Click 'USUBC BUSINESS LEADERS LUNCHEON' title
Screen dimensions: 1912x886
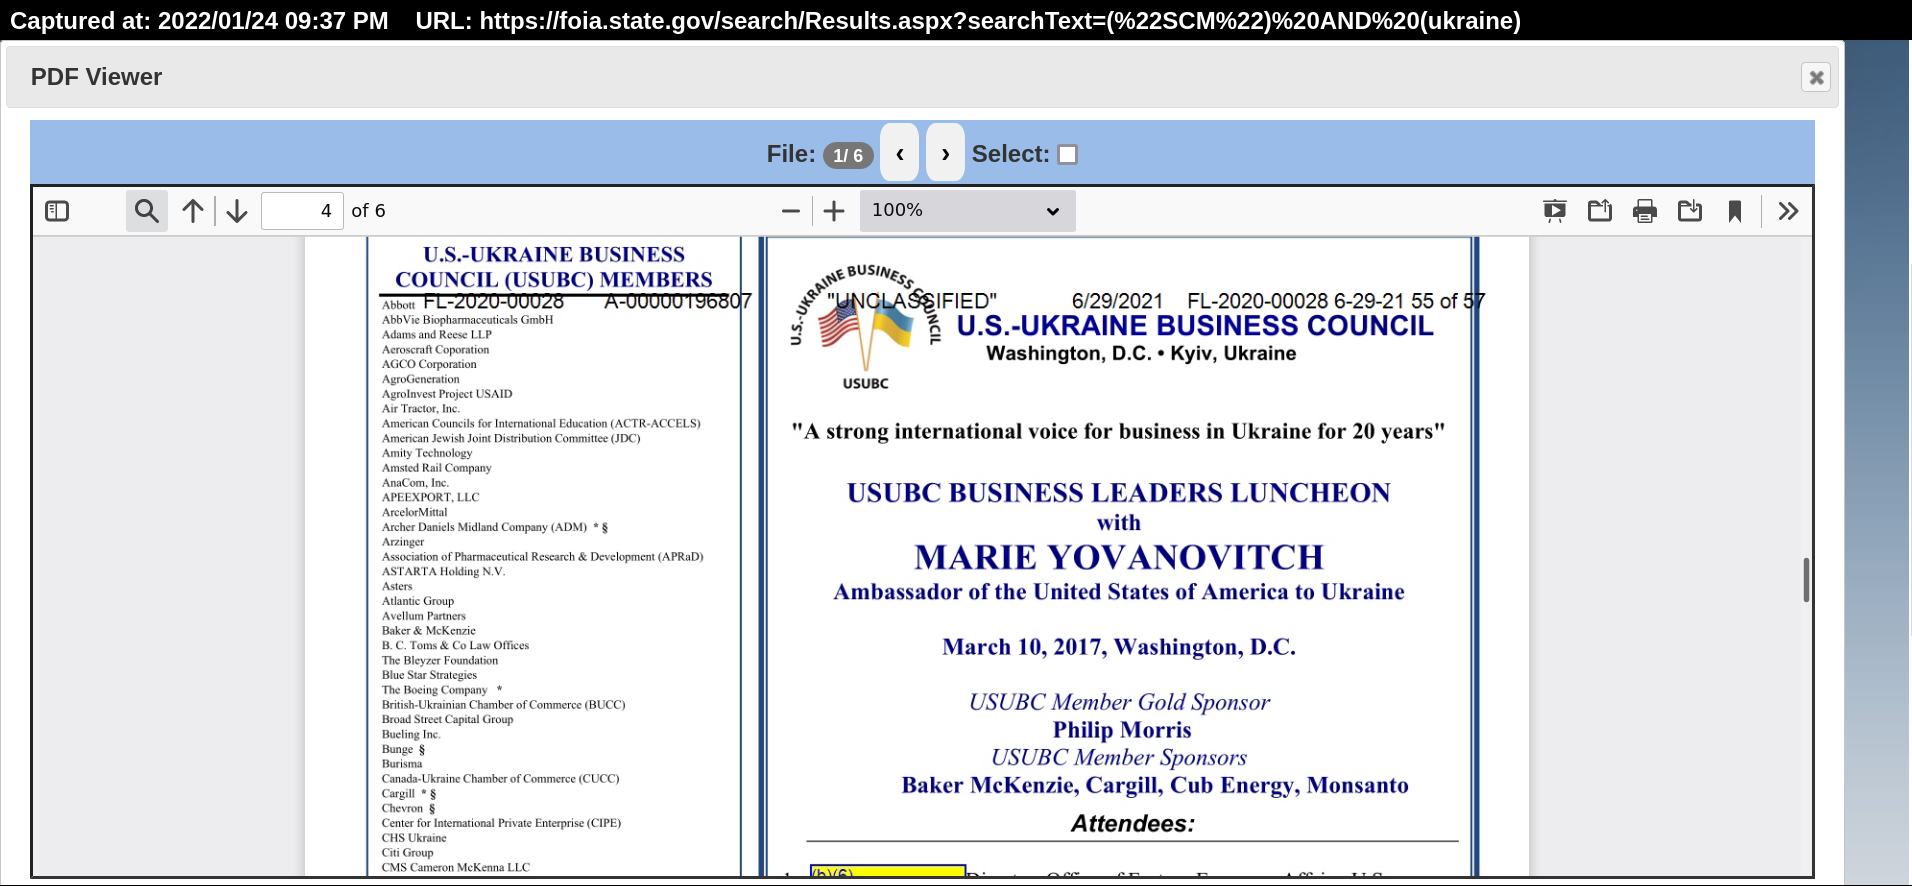[x=1118, y=493]
